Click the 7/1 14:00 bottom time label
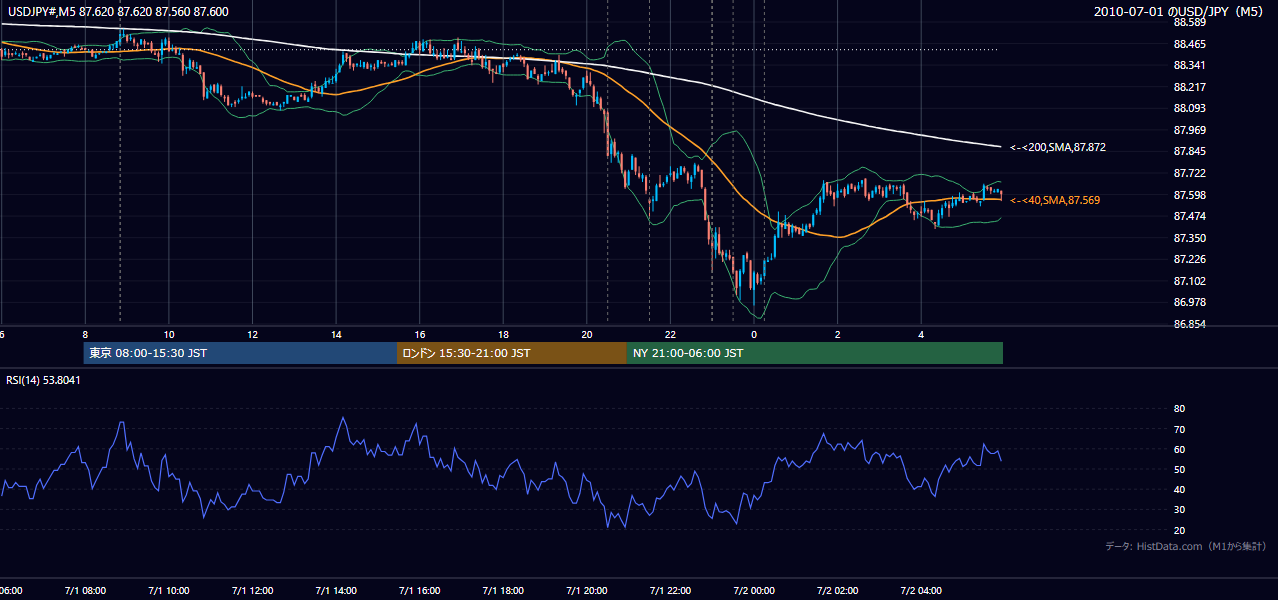Image resolution: width=1278 pixels, height=600 pixels. 336,590
